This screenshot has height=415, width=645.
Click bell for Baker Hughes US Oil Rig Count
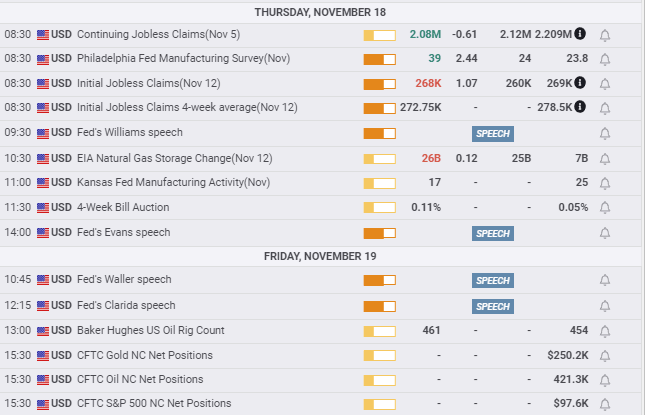[x=605, y=330]
